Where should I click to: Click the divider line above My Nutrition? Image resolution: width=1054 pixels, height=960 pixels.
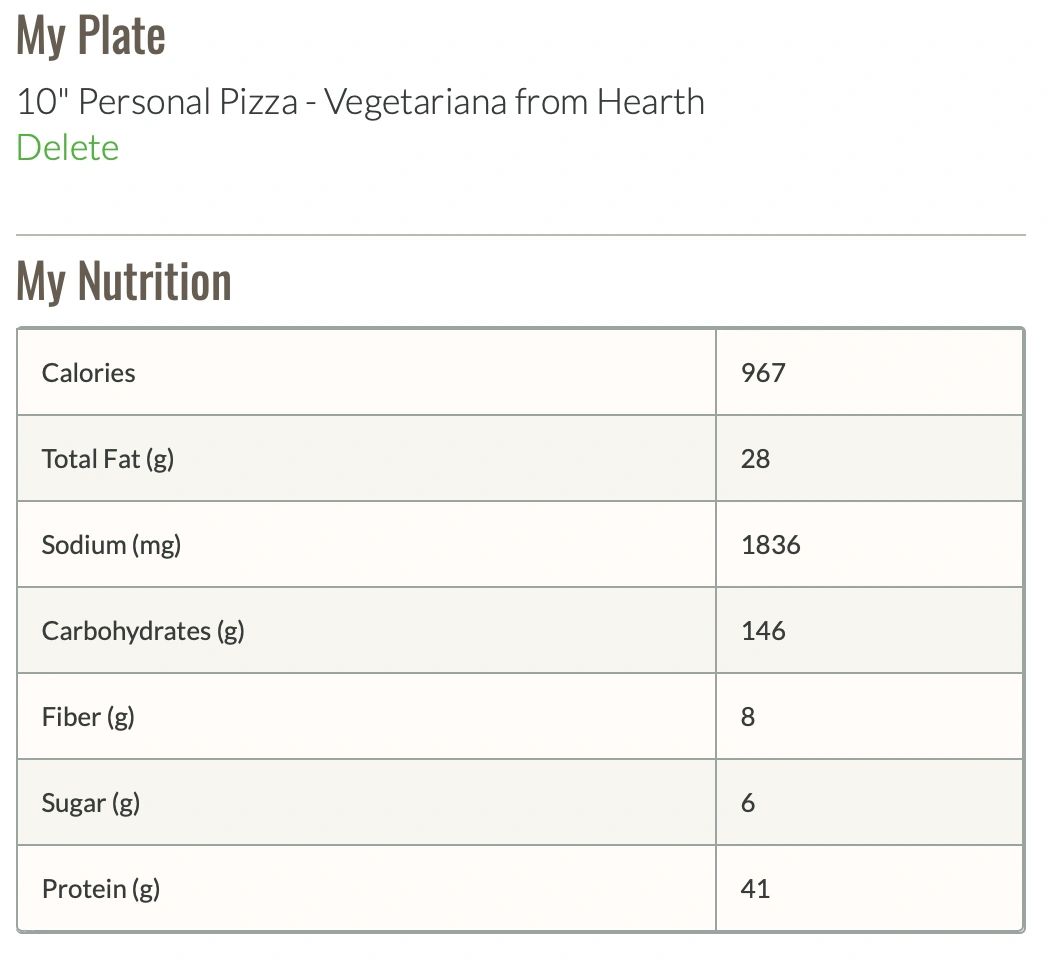point(520,235)
